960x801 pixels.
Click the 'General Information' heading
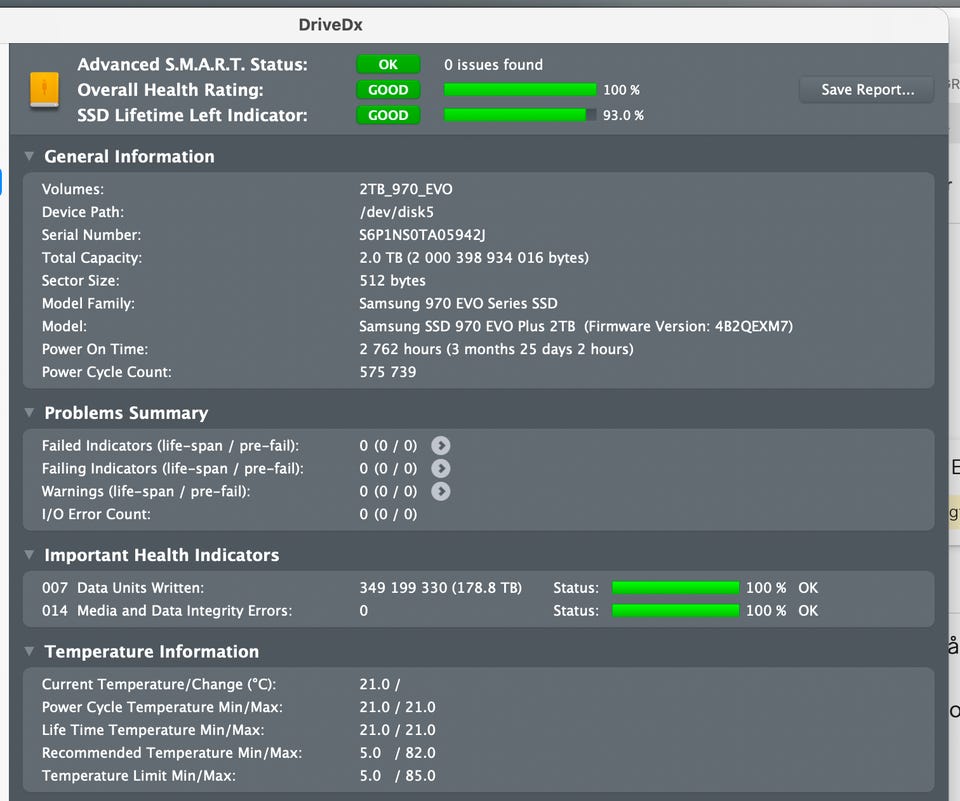(x=129, y=156)
